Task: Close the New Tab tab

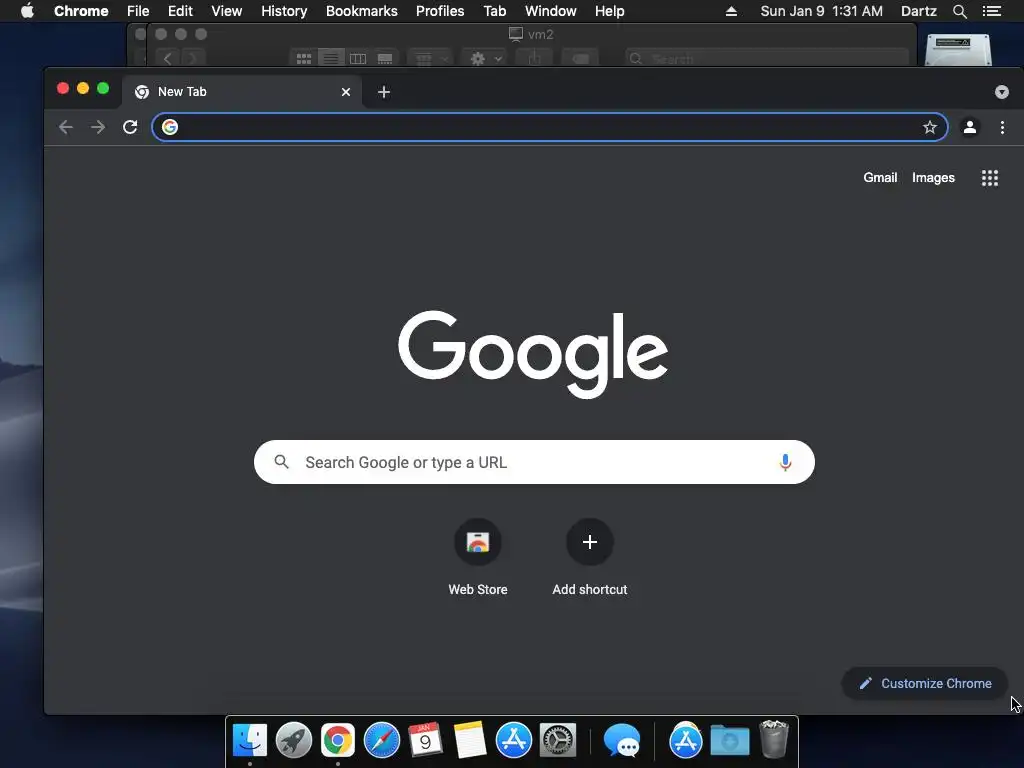Action: click(x=346, y=92)
